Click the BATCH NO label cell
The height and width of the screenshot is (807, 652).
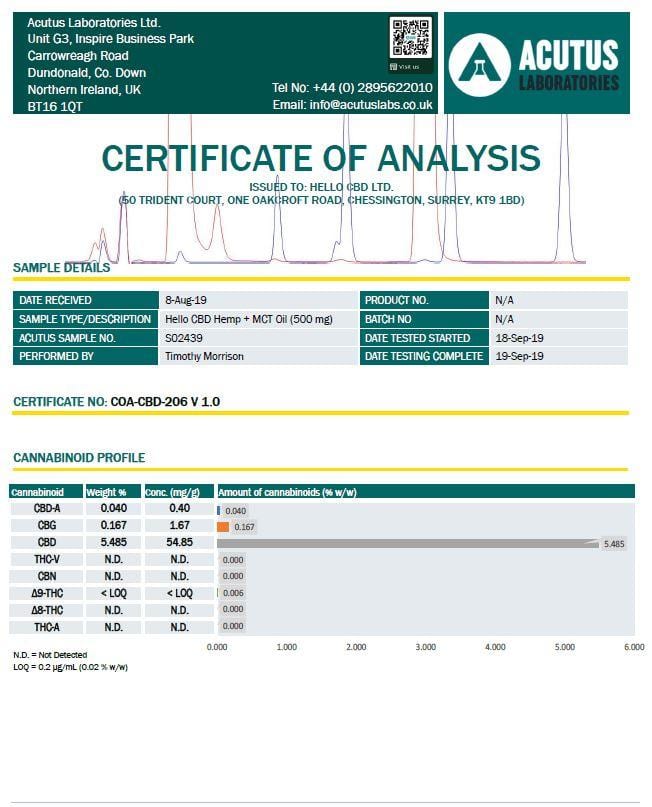pyautogui.click(x=424, y=319)
